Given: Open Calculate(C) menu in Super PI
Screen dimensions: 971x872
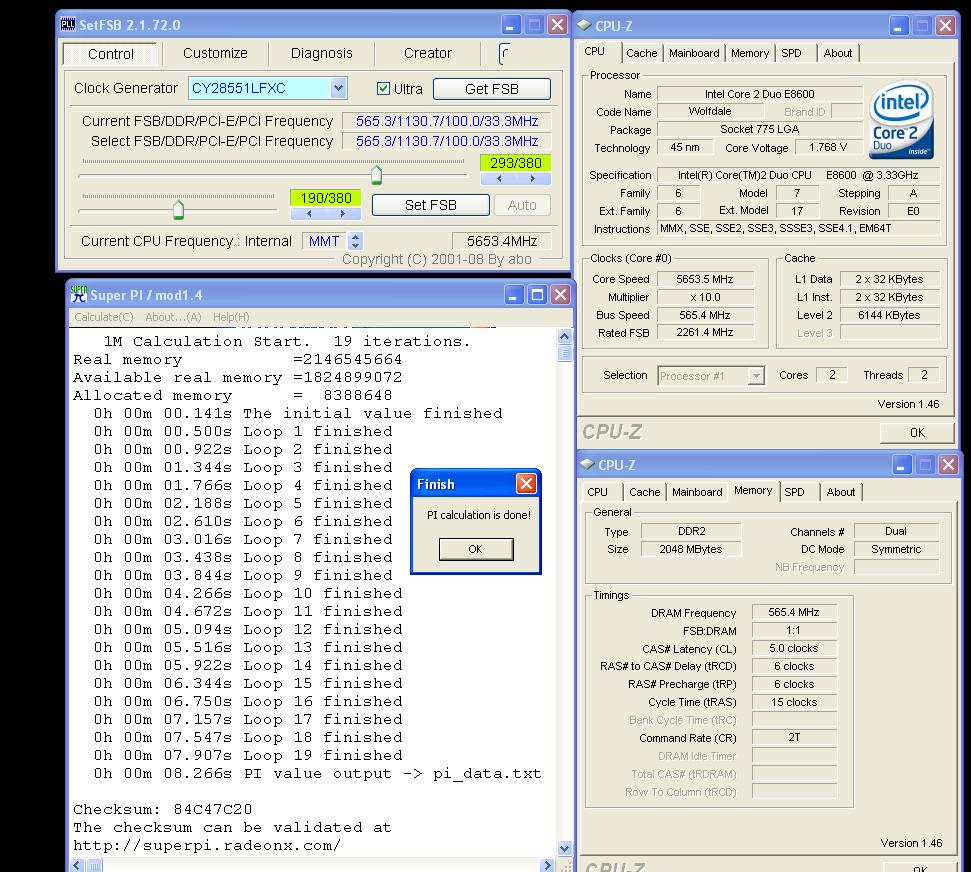Looking at the screenshot, I should tap(103, 317).
